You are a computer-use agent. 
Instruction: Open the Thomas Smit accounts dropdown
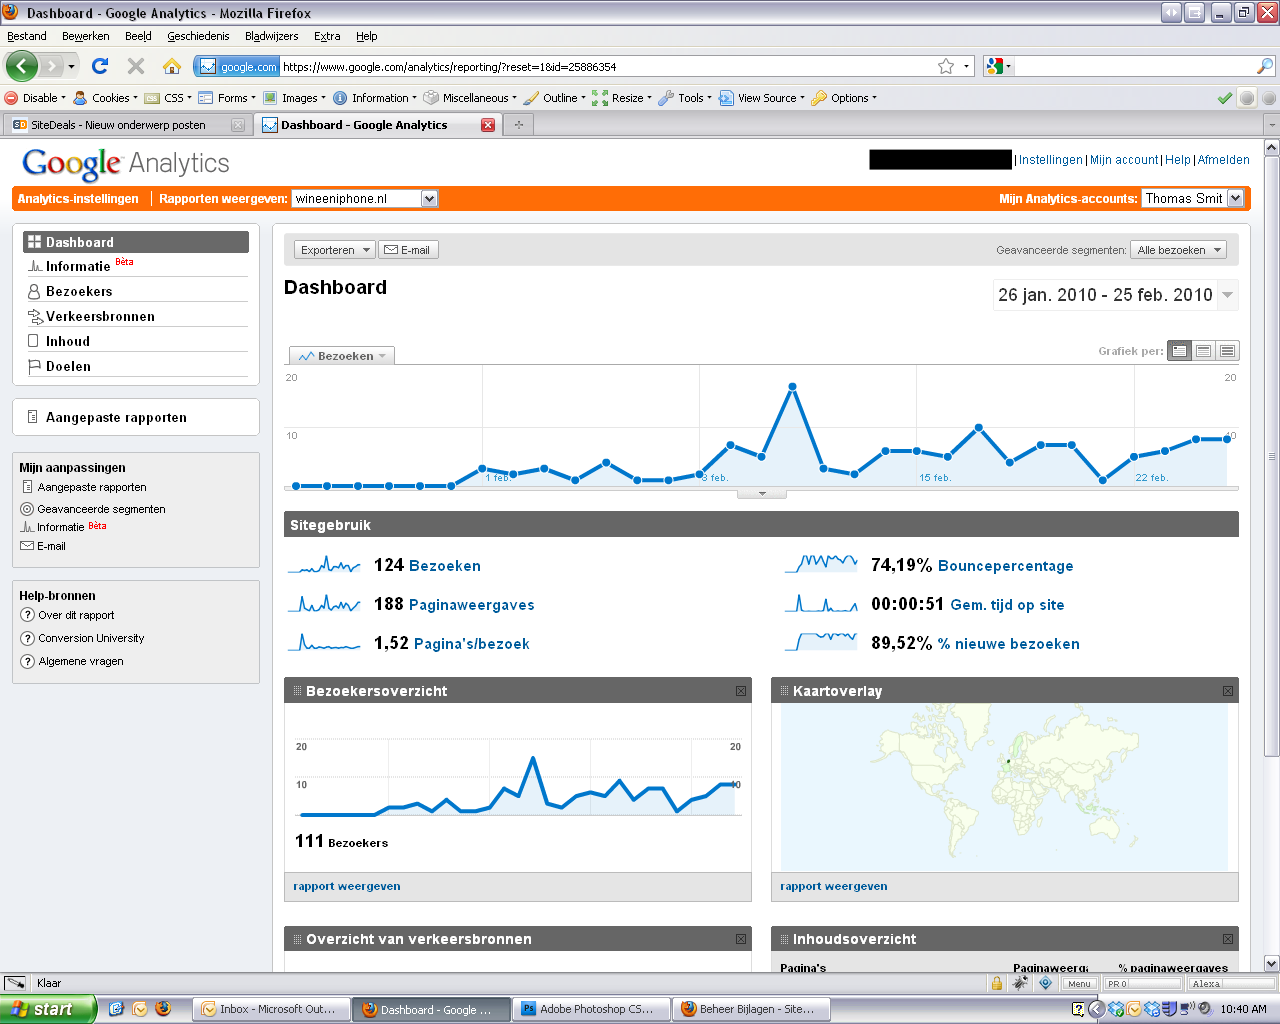[x=1192, y=199]
